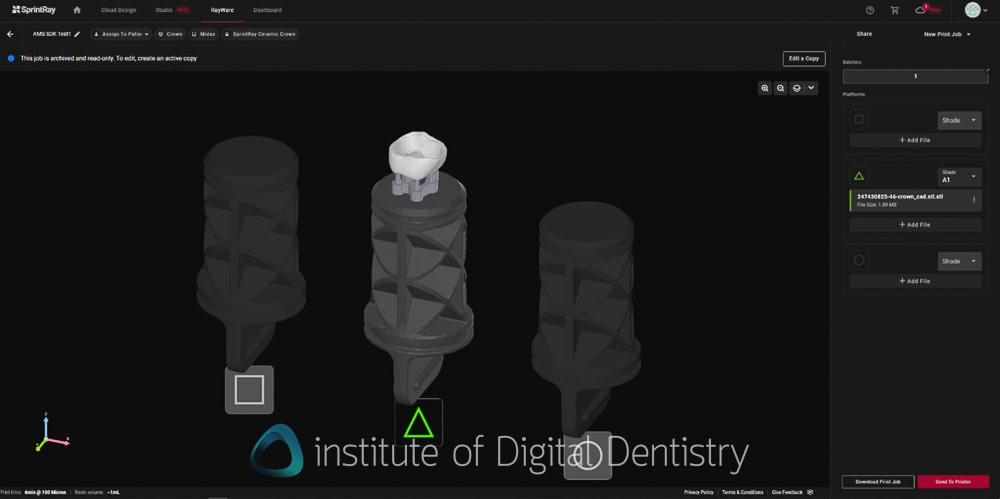Viewport: 1000px width, 499px height.
Task: Click Edit a Copy button
Action: click(x=804, y=58)
